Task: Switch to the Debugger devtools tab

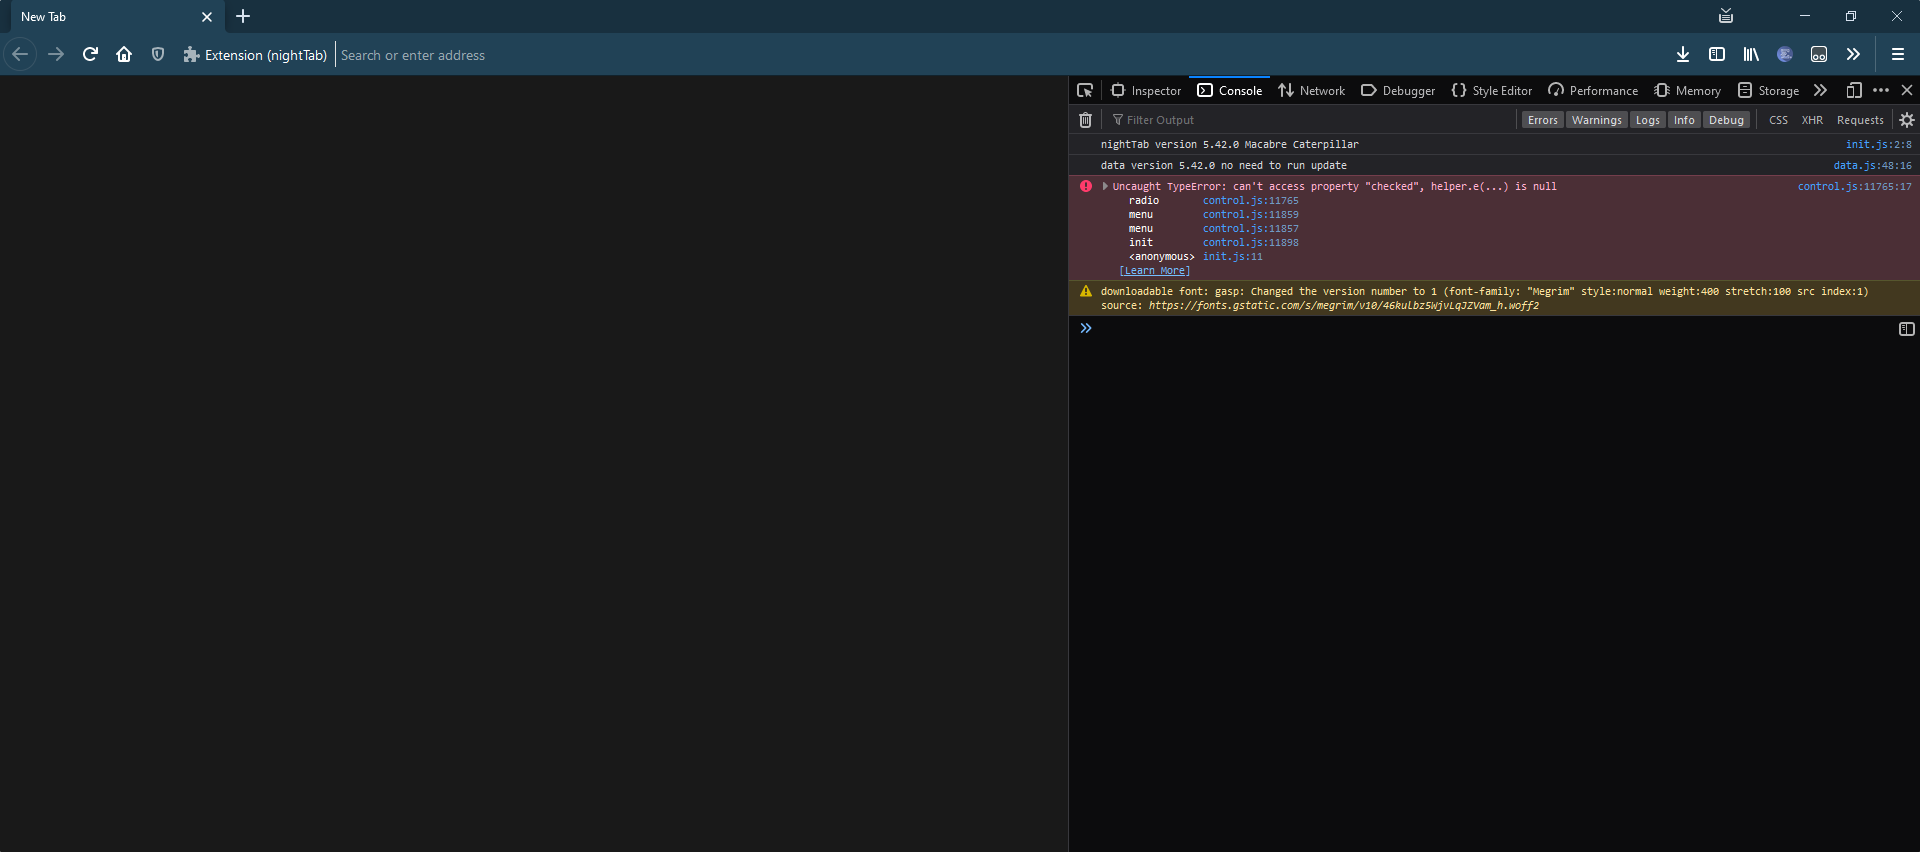Action: [x=1398, y=90]
